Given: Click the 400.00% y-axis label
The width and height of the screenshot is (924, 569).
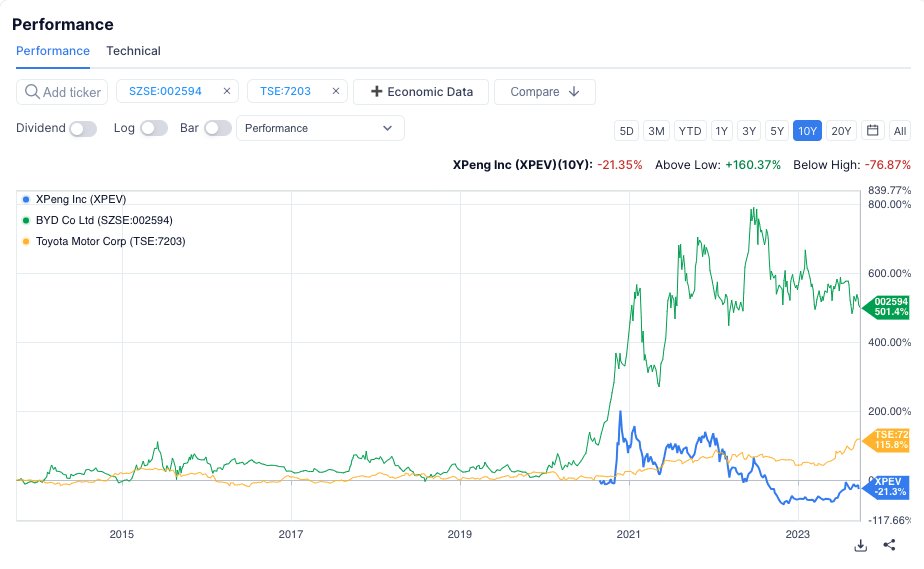Looking at the screenshot, I should 889,342.
